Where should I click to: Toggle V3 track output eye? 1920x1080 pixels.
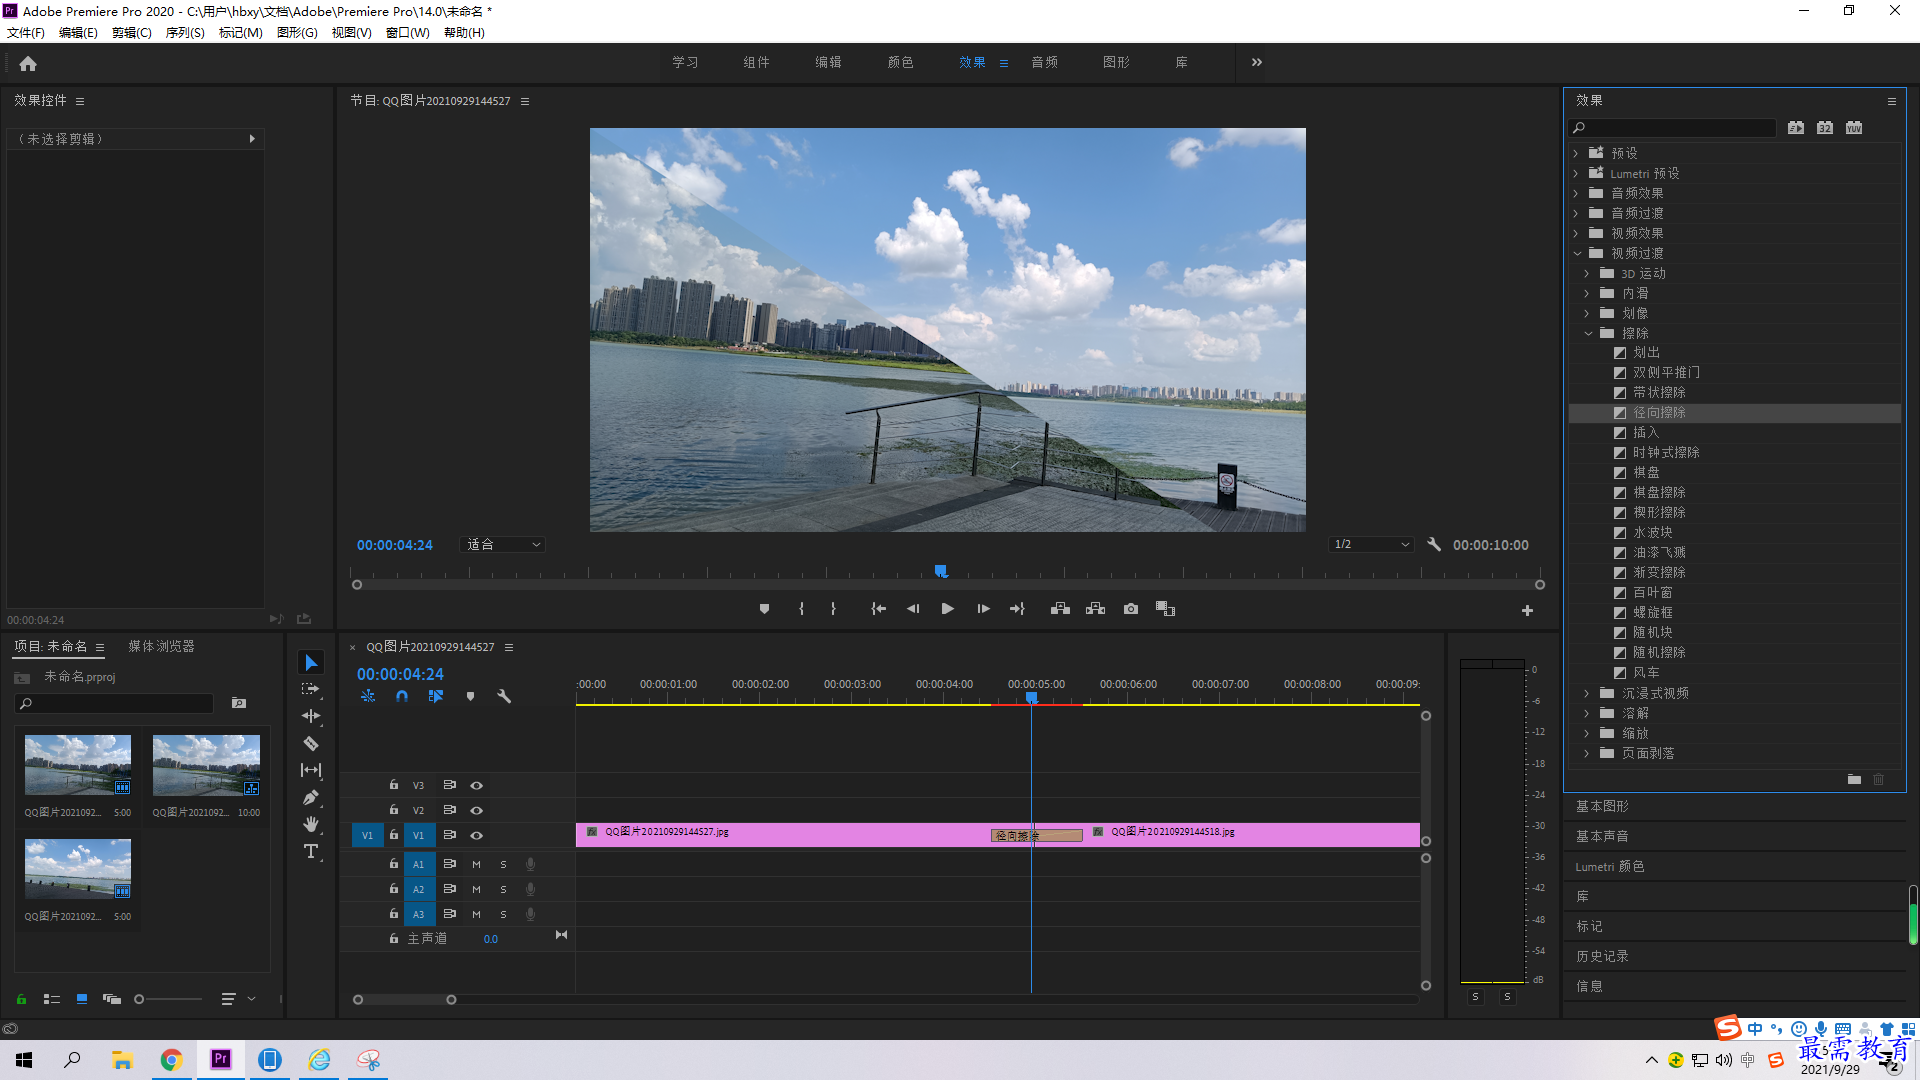click(477, 785)
